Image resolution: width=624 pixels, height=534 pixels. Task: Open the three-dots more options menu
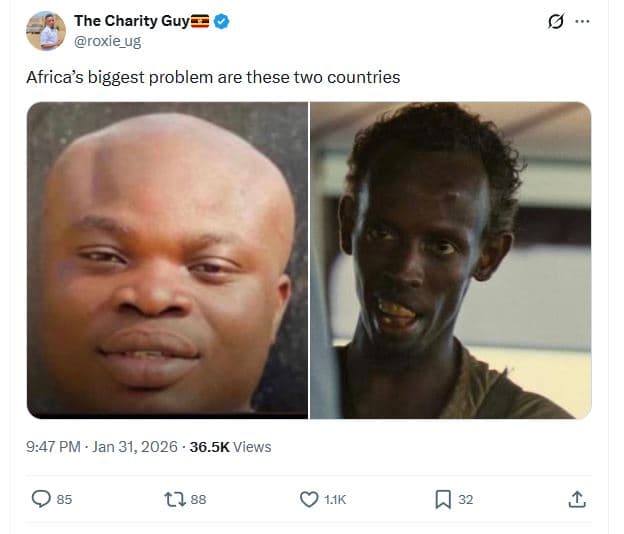click(582, 21)
